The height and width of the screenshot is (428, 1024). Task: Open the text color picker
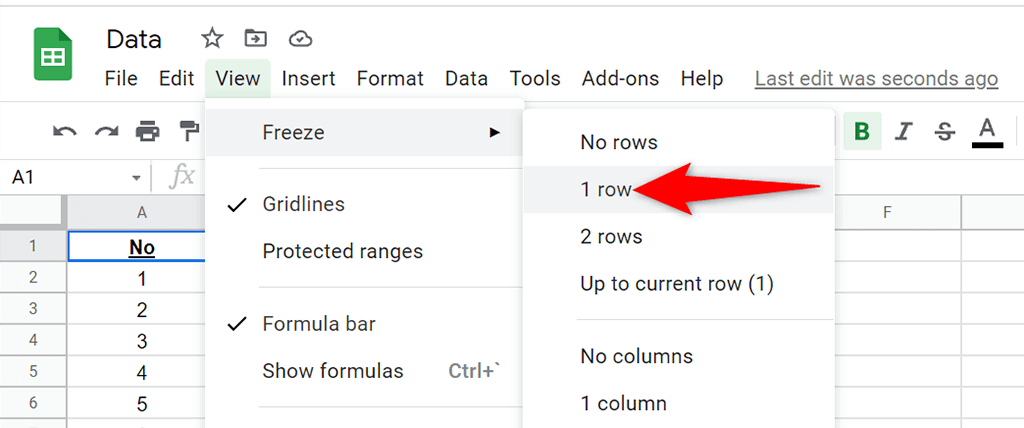coord(987,132)
